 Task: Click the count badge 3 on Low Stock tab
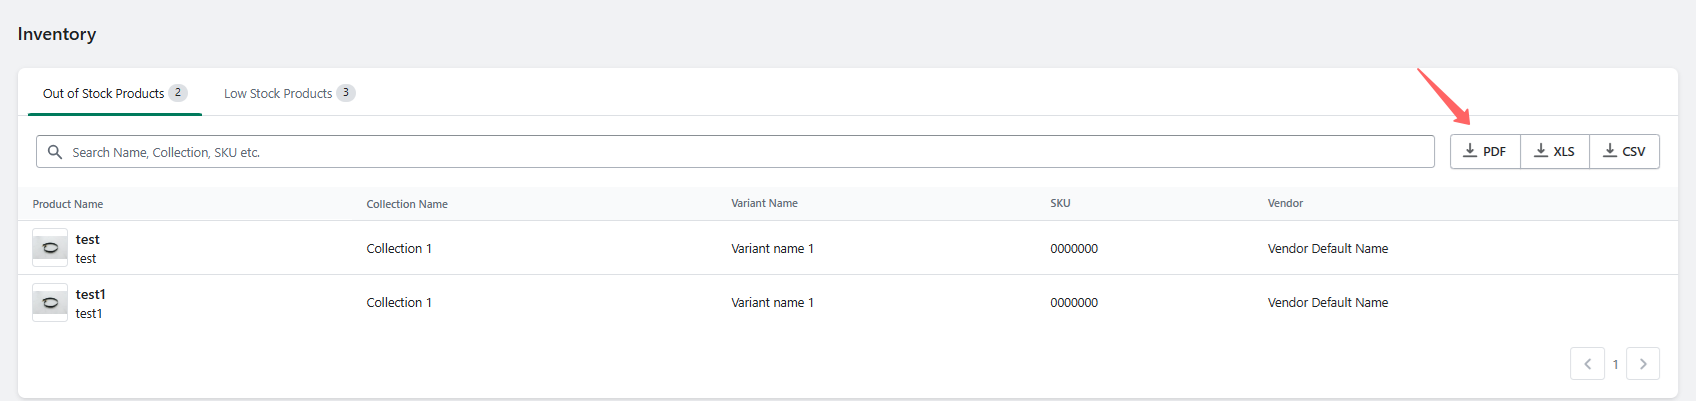coord(346,93)
